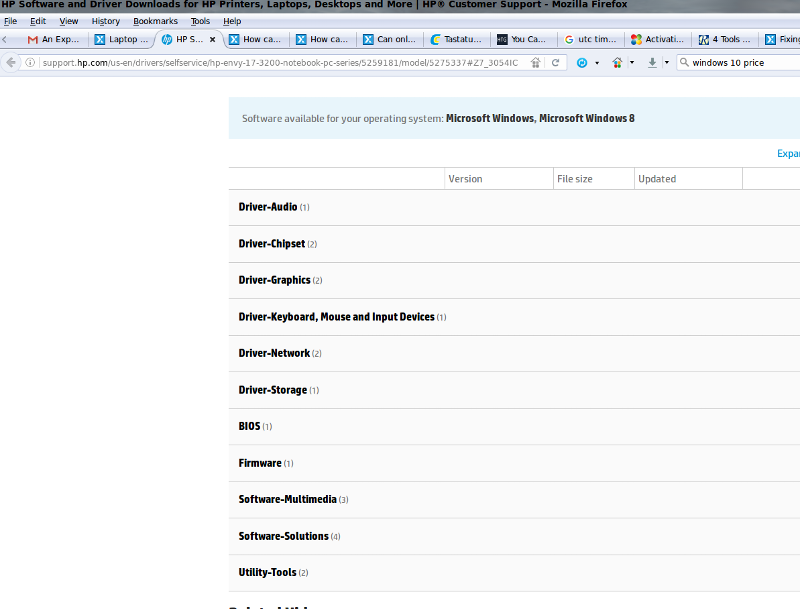Click the magnifier icon in search box

pyautogui.click(x=684, y=62)
